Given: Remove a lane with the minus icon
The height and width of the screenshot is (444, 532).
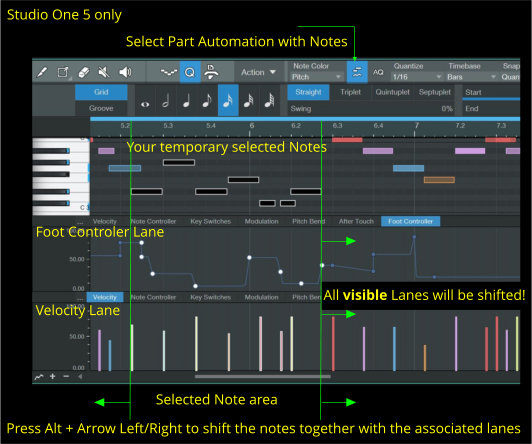Looking at the screenshot, I should [x=66, y=377].
